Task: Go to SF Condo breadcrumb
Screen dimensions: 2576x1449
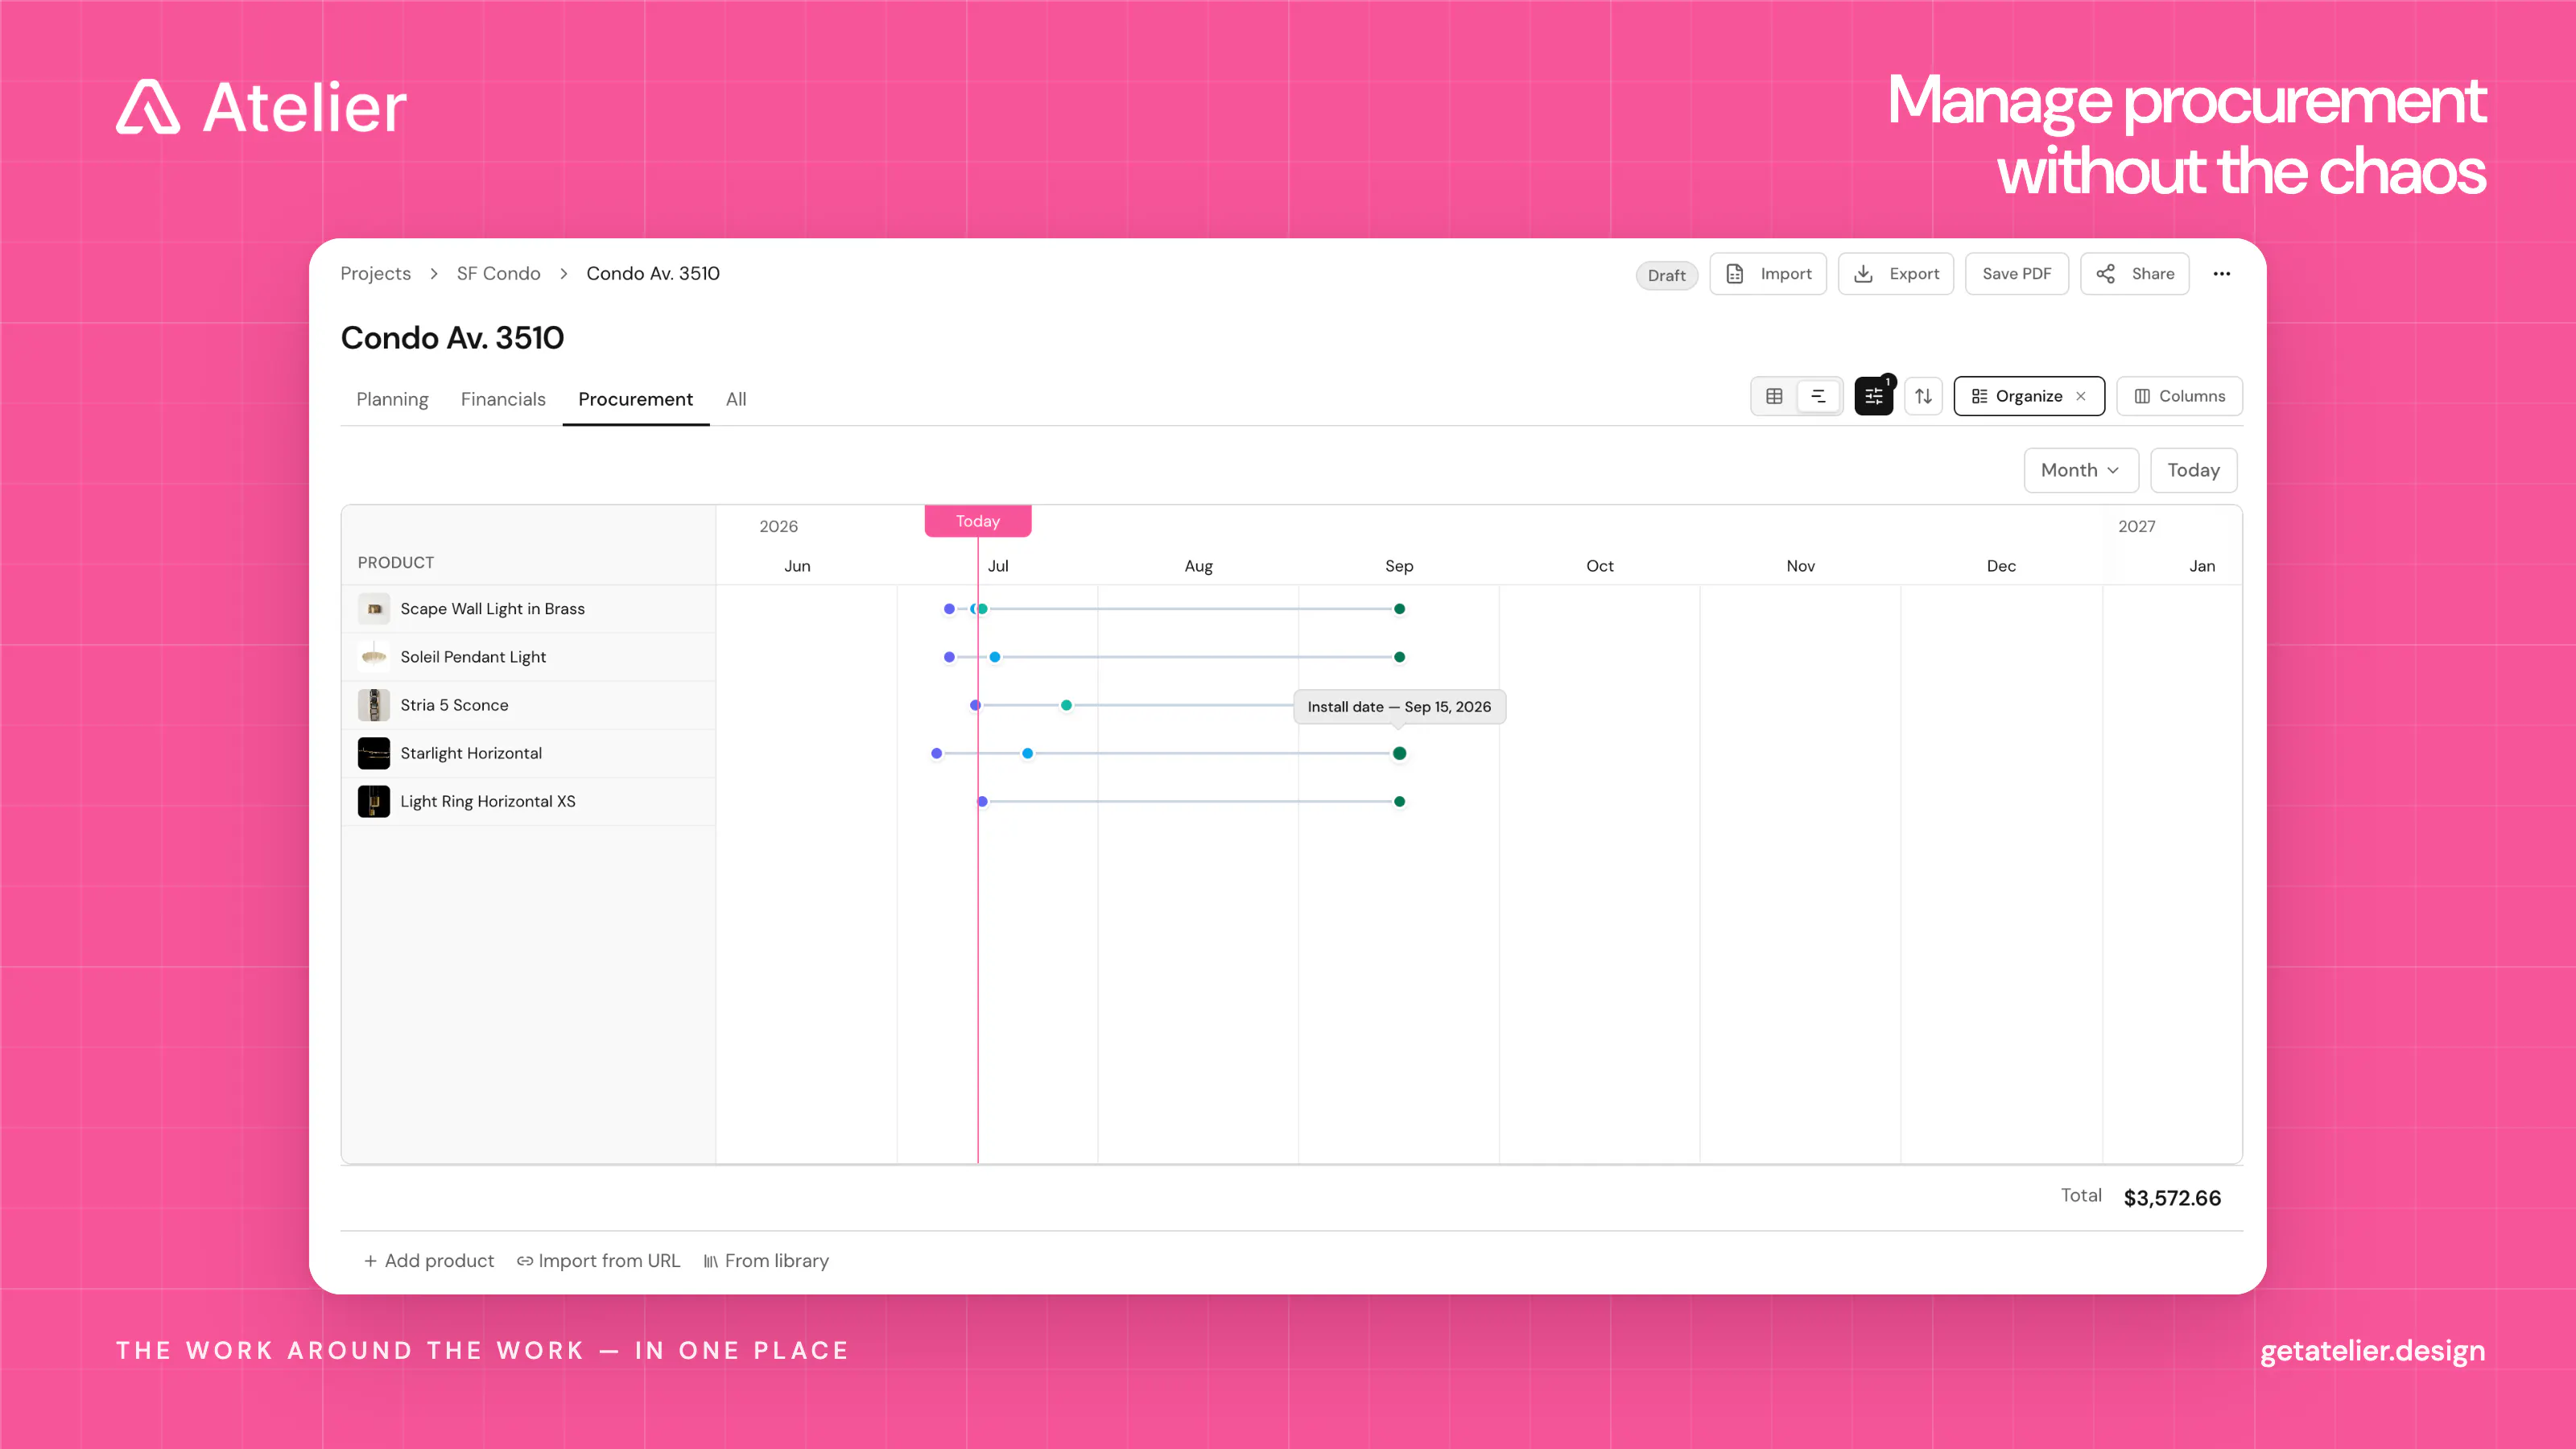Action: pyautogui.click(x=498, y=273)
